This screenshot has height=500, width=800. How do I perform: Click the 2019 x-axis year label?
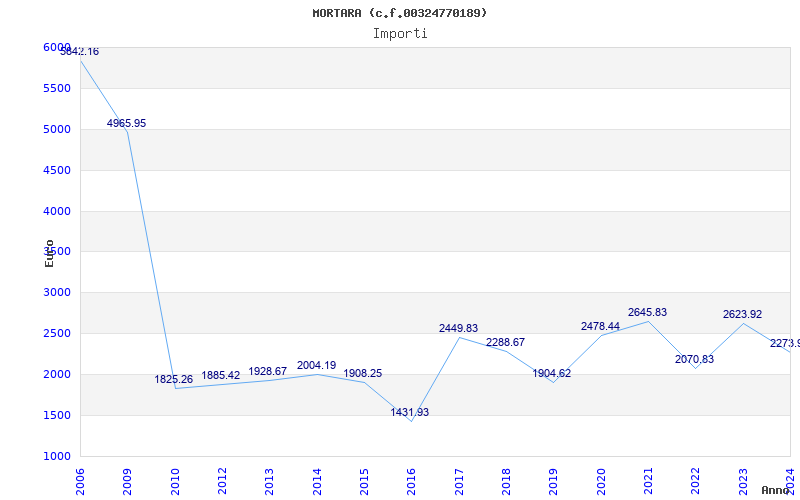pyautogui.click(x=554, y=481)
